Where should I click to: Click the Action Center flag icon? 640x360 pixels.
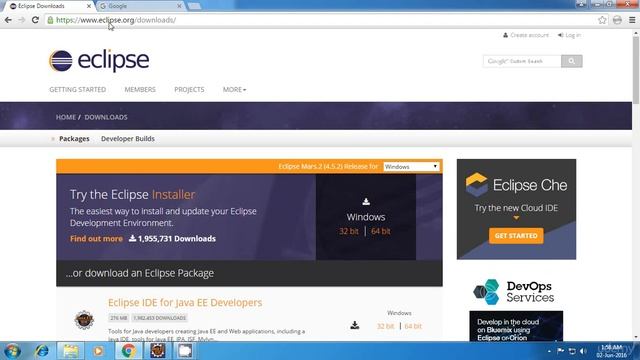tap(561, 351)
